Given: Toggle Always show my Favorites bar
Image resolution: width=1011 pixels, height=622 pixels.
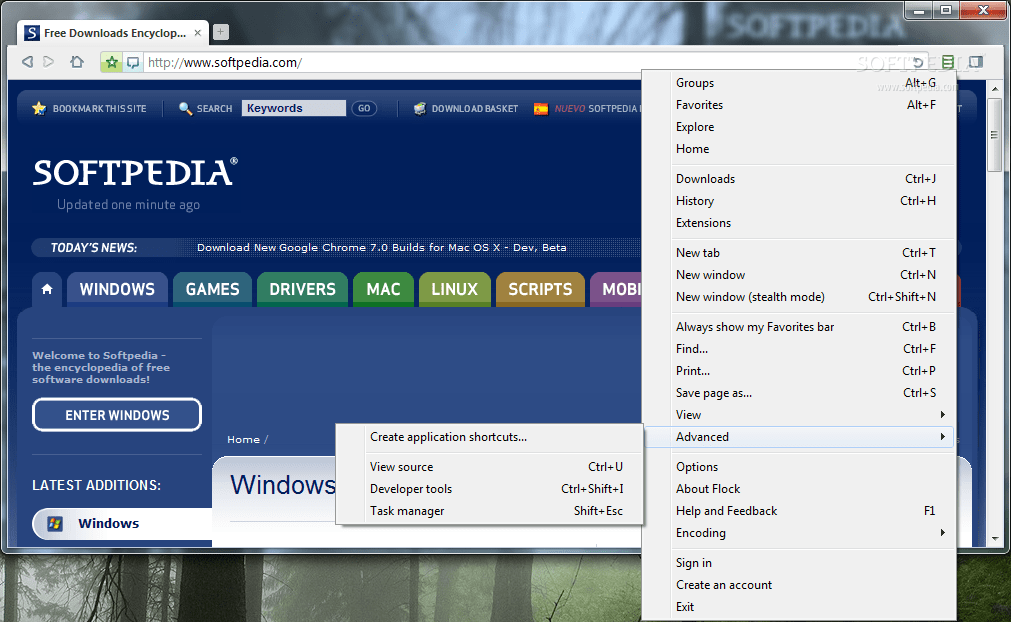Looking at the screenshot, I should click(800, 327).
